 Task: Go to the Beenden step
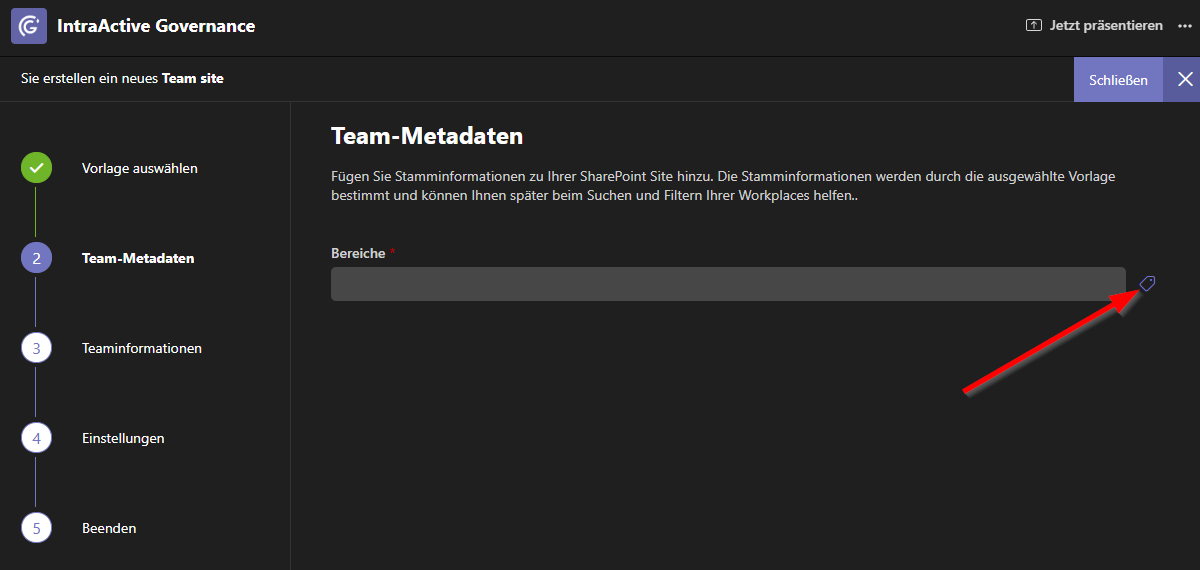[x=109, y=528]
